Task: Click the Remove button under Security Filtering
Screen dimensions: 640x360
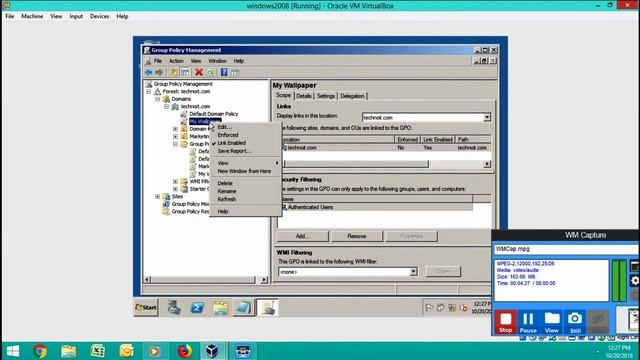Action: tap(357, 236)
